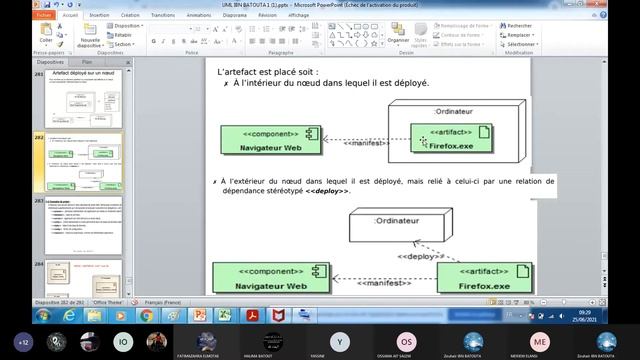This screenshot has height=360, width=640.
Task: Click the Copy icon in Presse-papiers
Action: [x=60, y=35]
